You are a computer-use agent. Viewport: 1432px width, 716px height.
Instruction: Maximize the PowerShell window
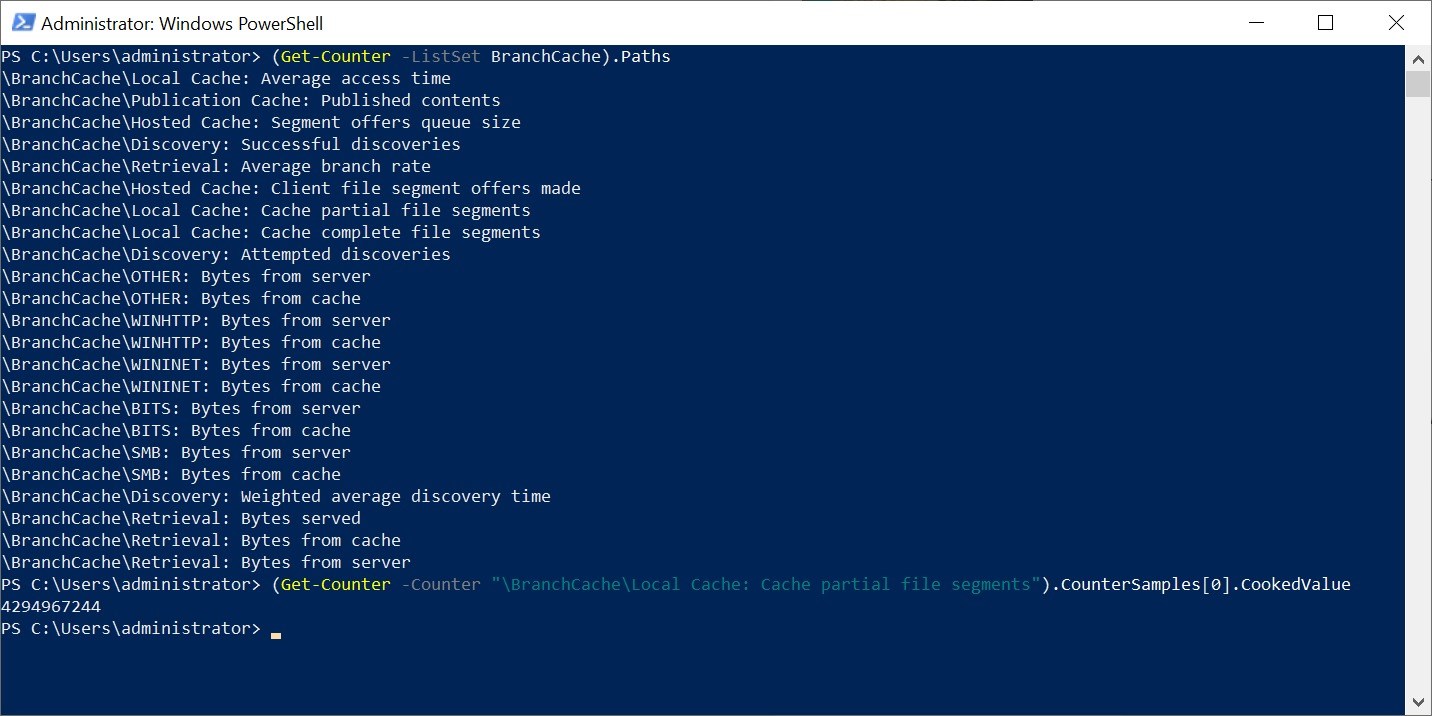click(1326, 22)
